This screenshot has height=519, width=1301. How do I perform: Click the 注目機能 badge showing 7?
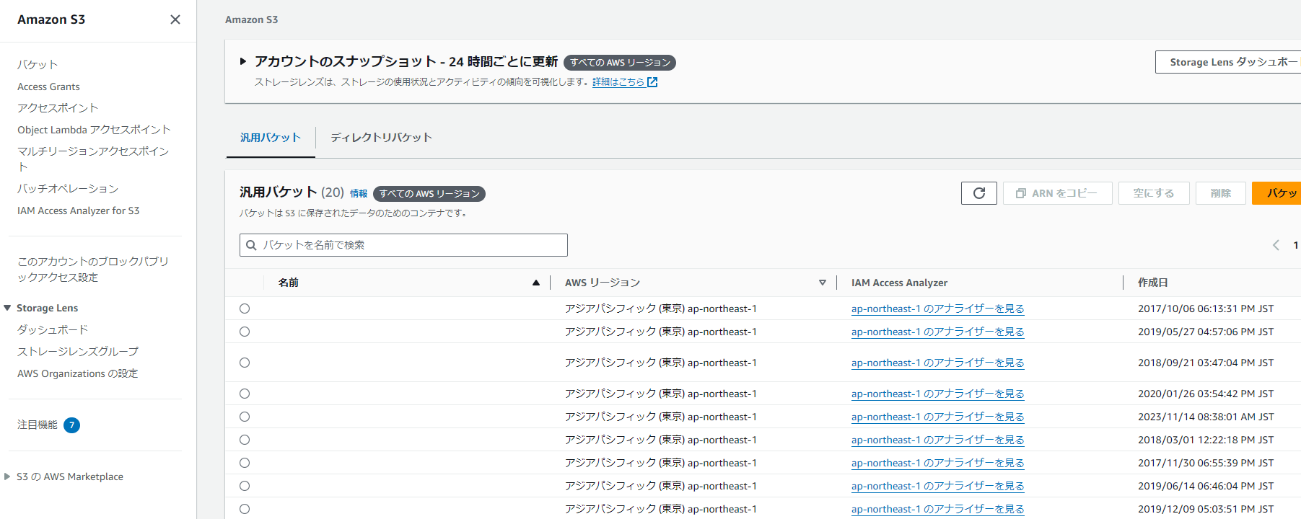(71, 425)
